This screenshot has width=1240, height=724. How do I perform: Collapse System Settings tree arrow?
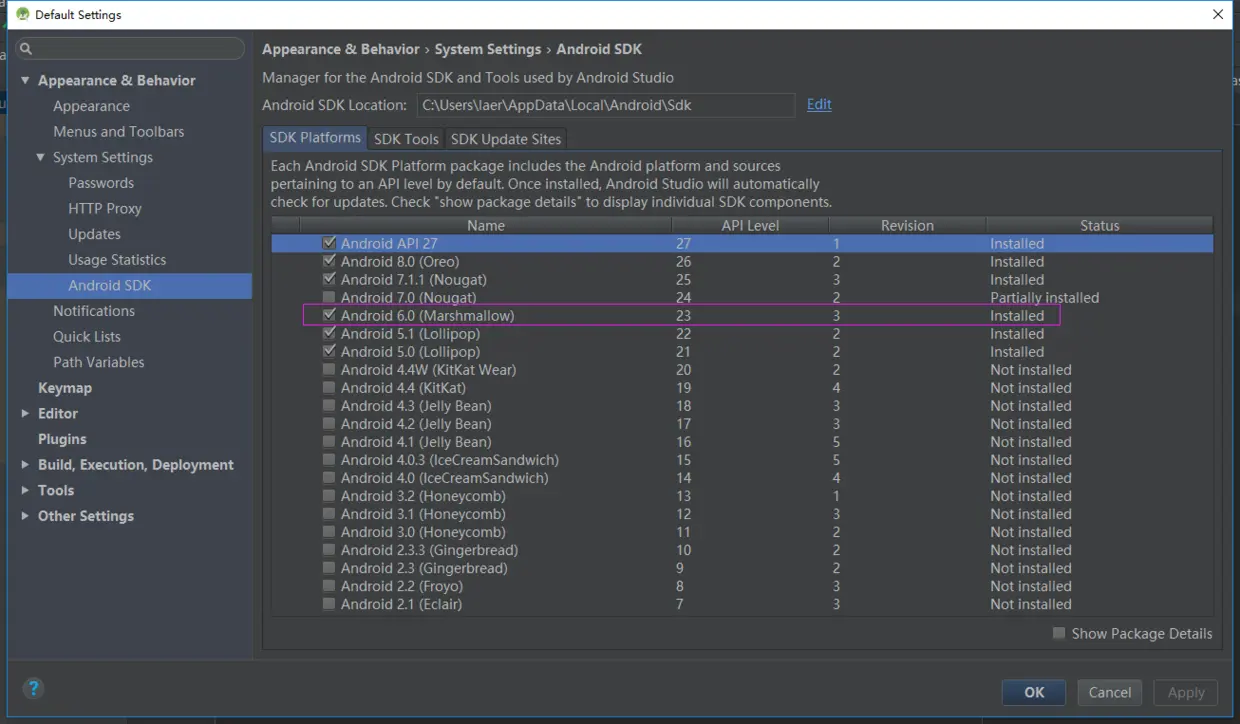coord(41,157)
